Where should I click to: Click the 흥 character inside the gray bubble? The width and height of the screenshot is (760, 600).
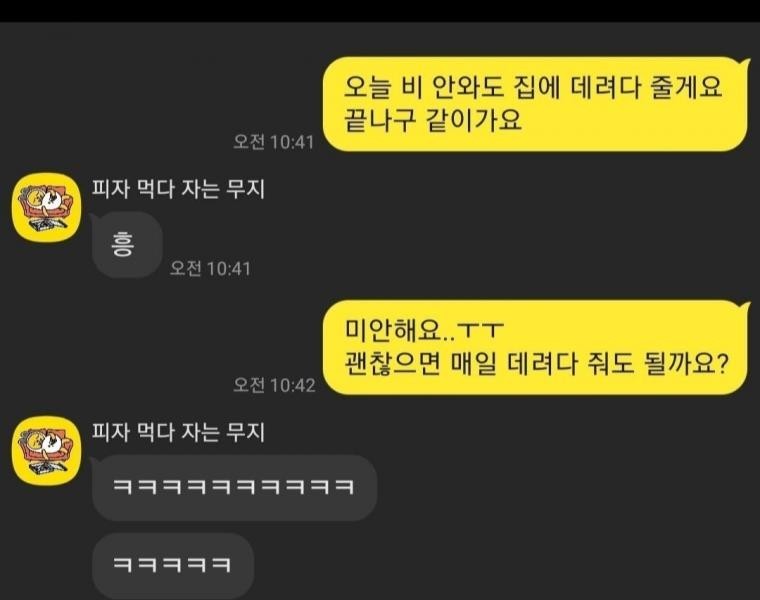pos(123,244)
